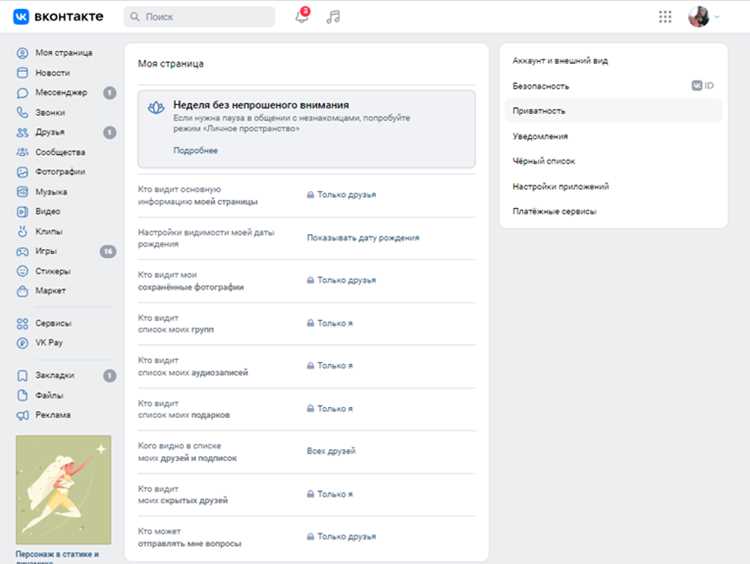Click the Видео sidebar icon
The image size is (750, 564).
22,211
